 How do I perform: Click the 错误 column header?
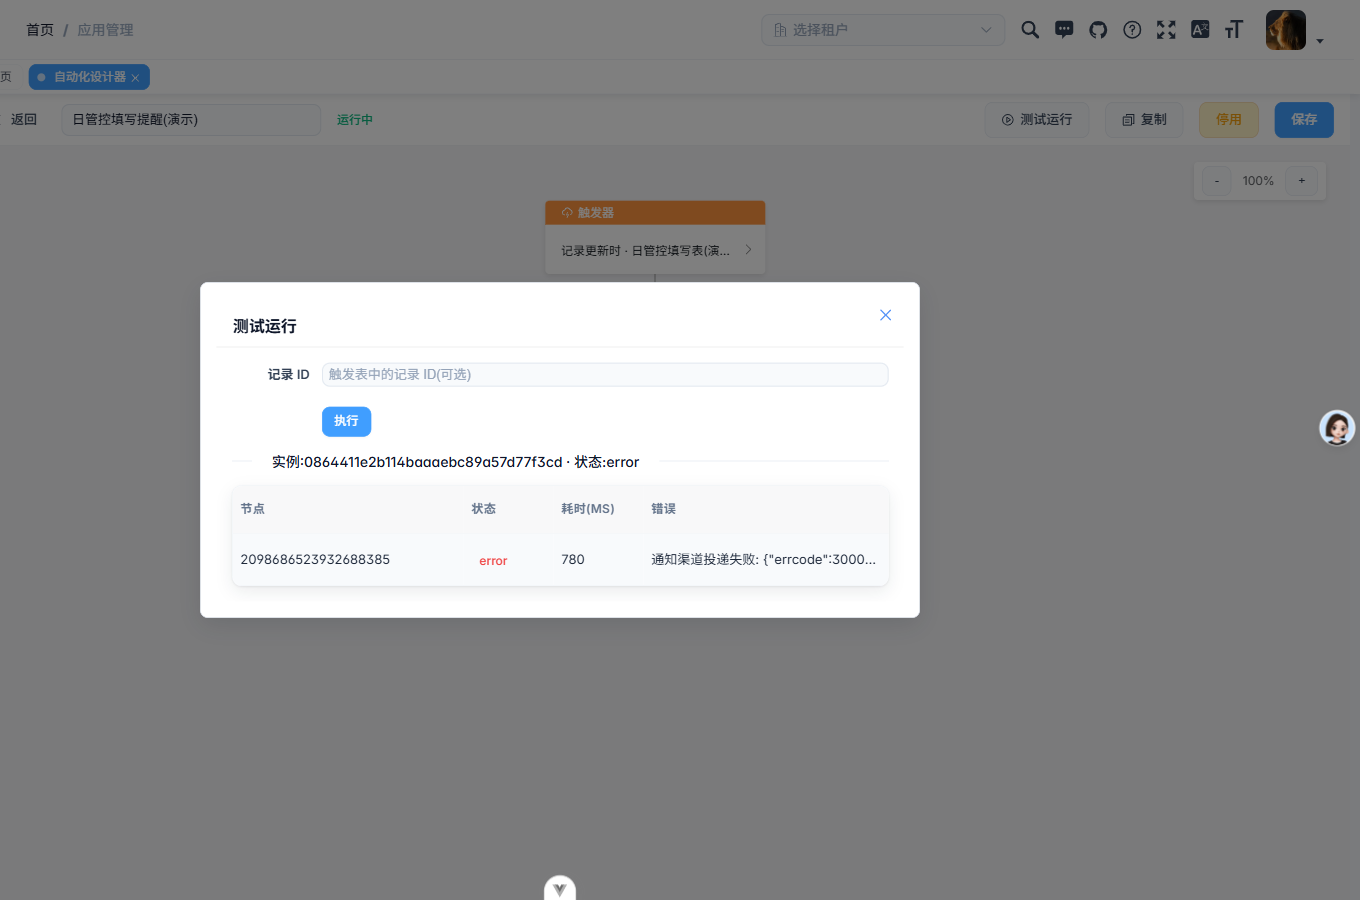[x=664, y=508]
